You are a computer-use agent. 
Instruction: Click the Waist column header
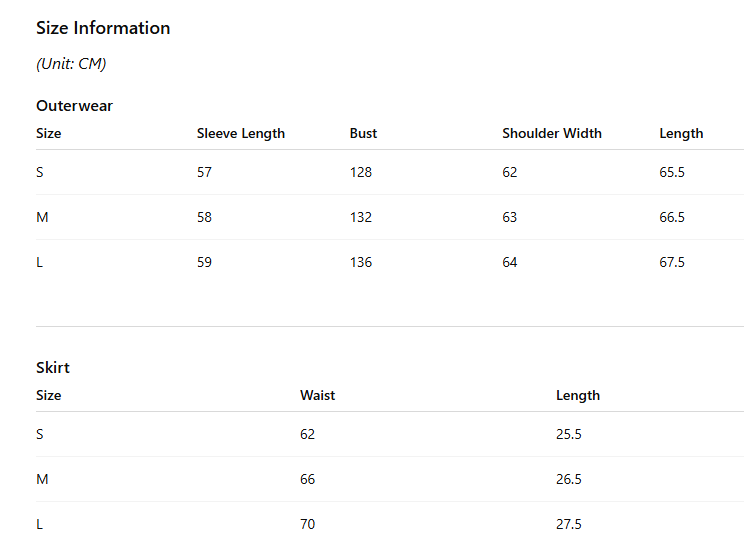pos(317,395)
